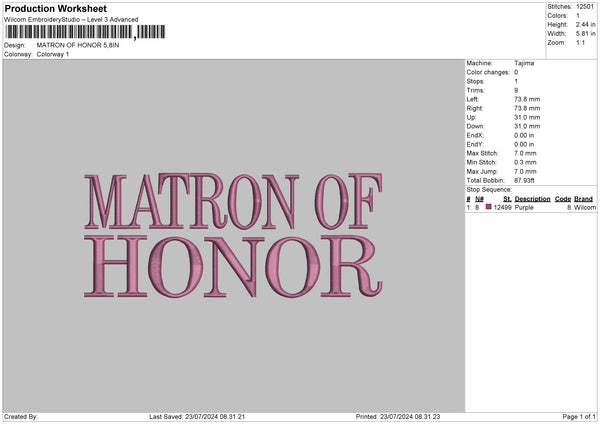Select the Max Stitch value 7.0 mm
The width and height of the screenshot is (600, 424).
pyautogui.click(x=525, y=153)
